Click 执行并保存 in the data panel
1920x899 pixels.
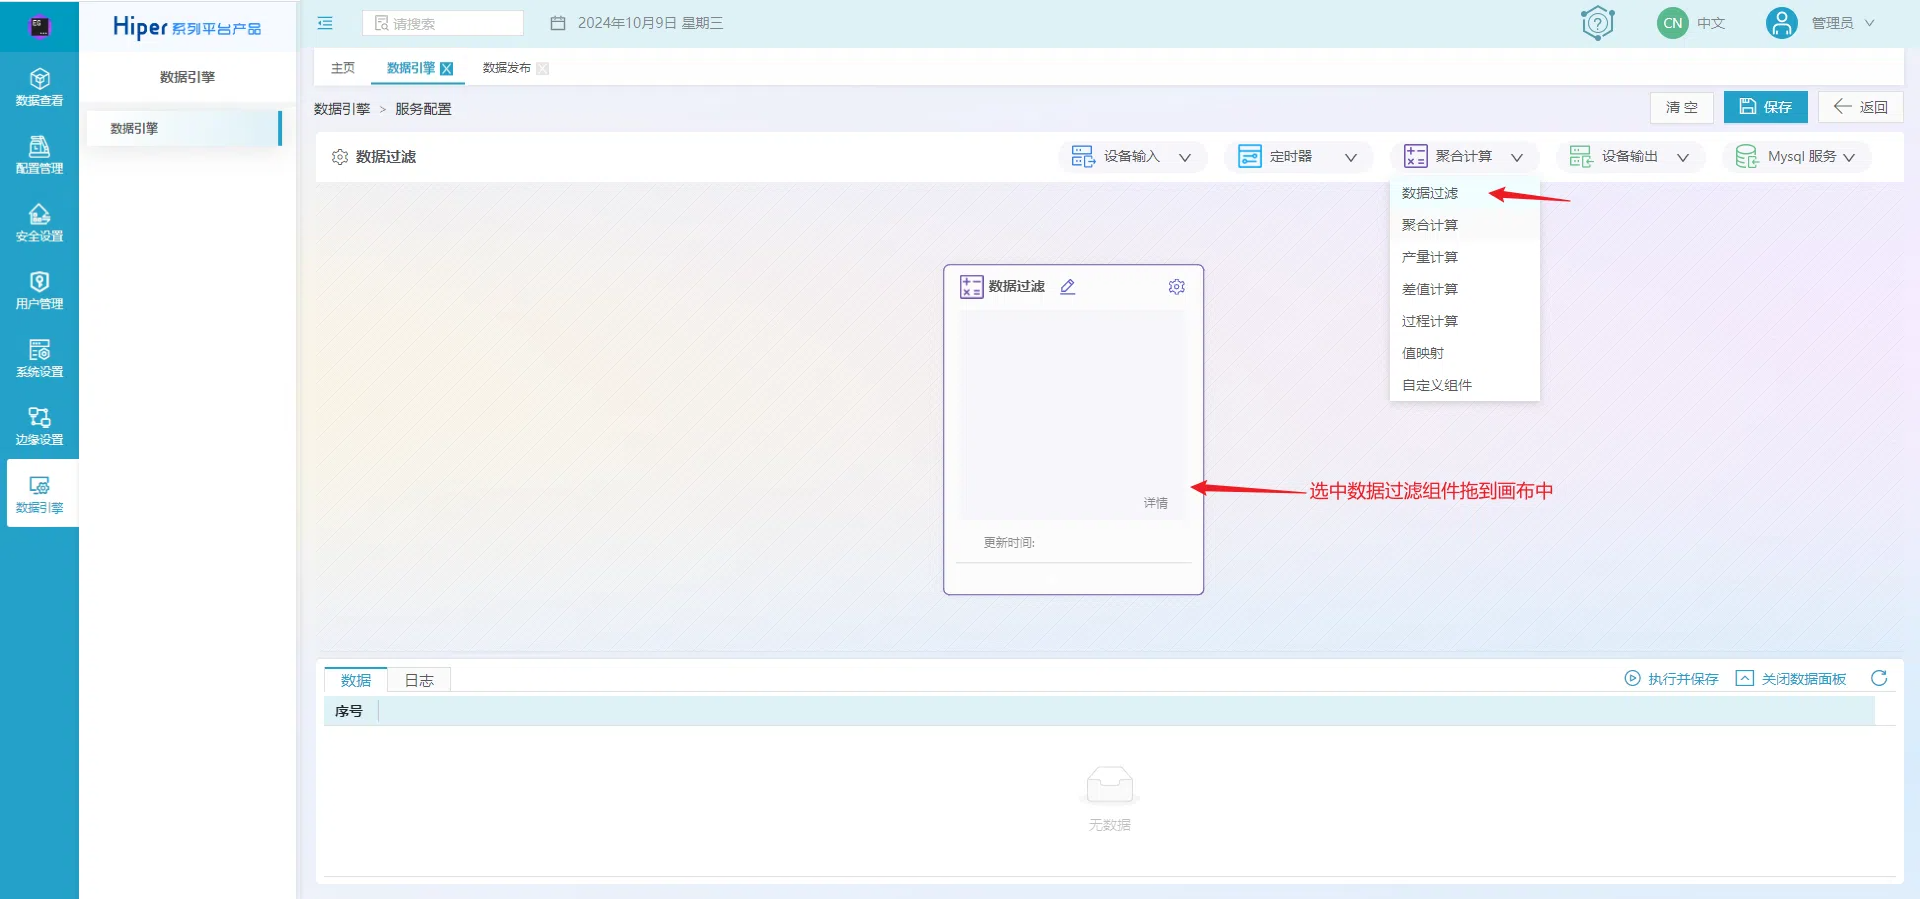point(1671,679)
